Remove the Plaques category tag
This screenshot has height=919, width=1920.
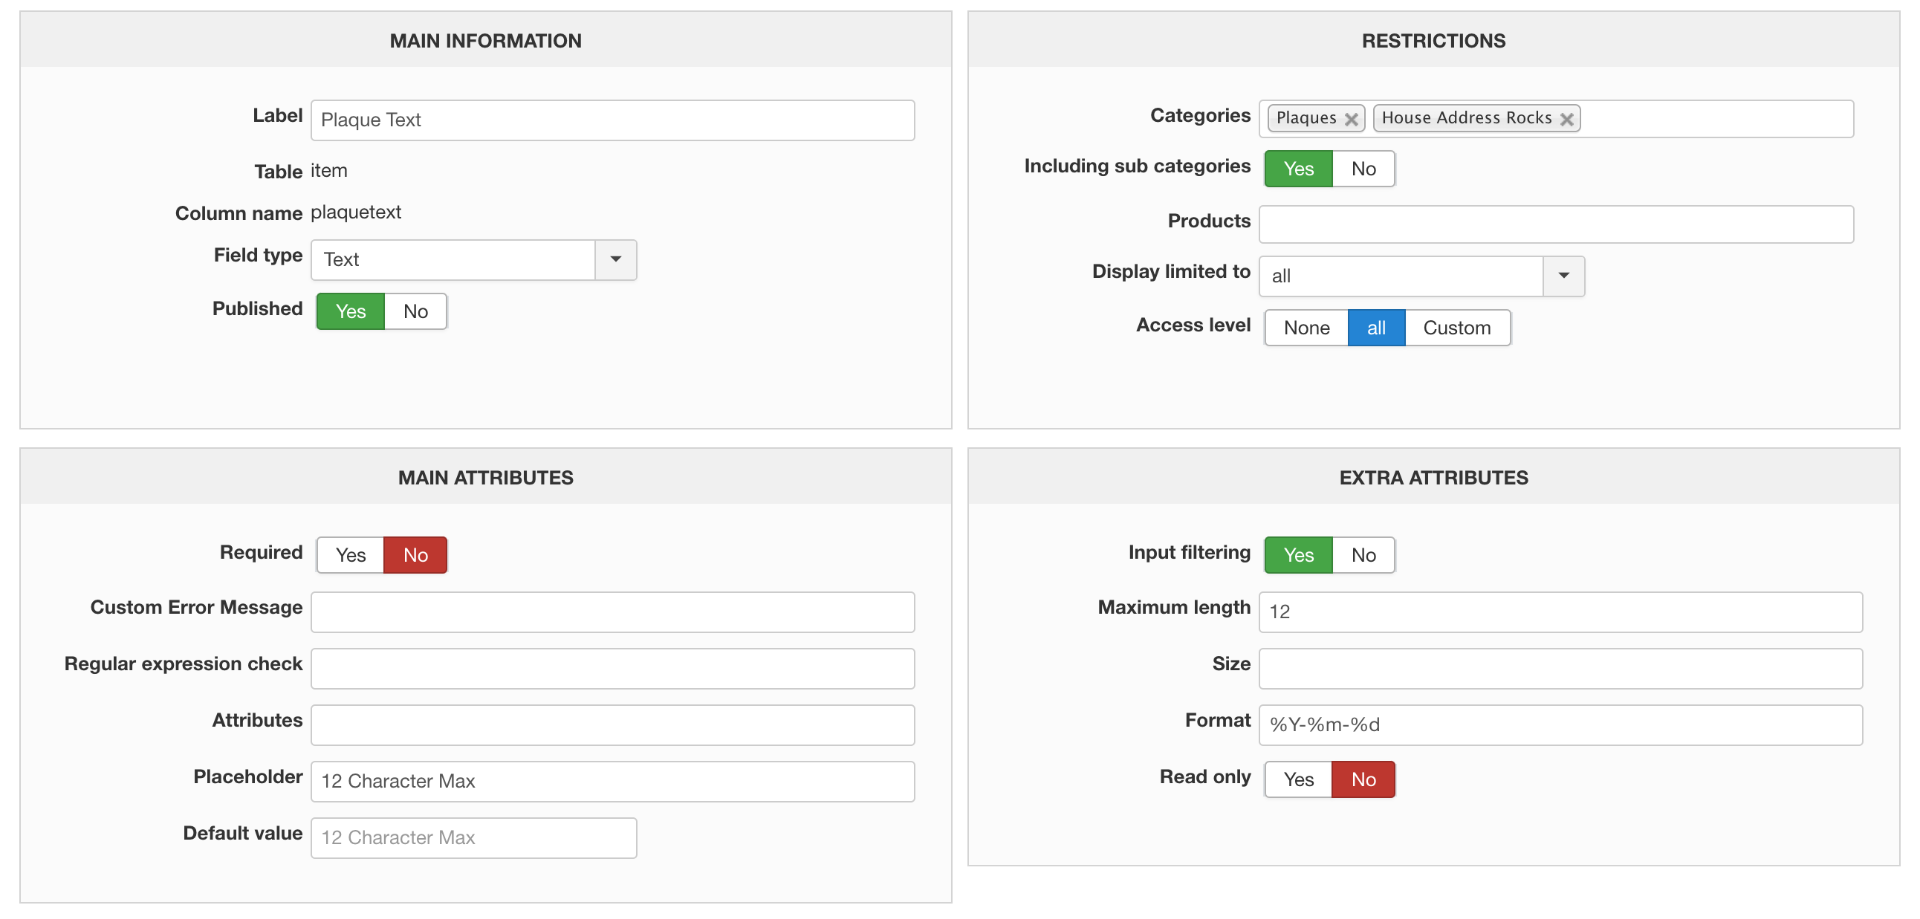point(1351,119)
